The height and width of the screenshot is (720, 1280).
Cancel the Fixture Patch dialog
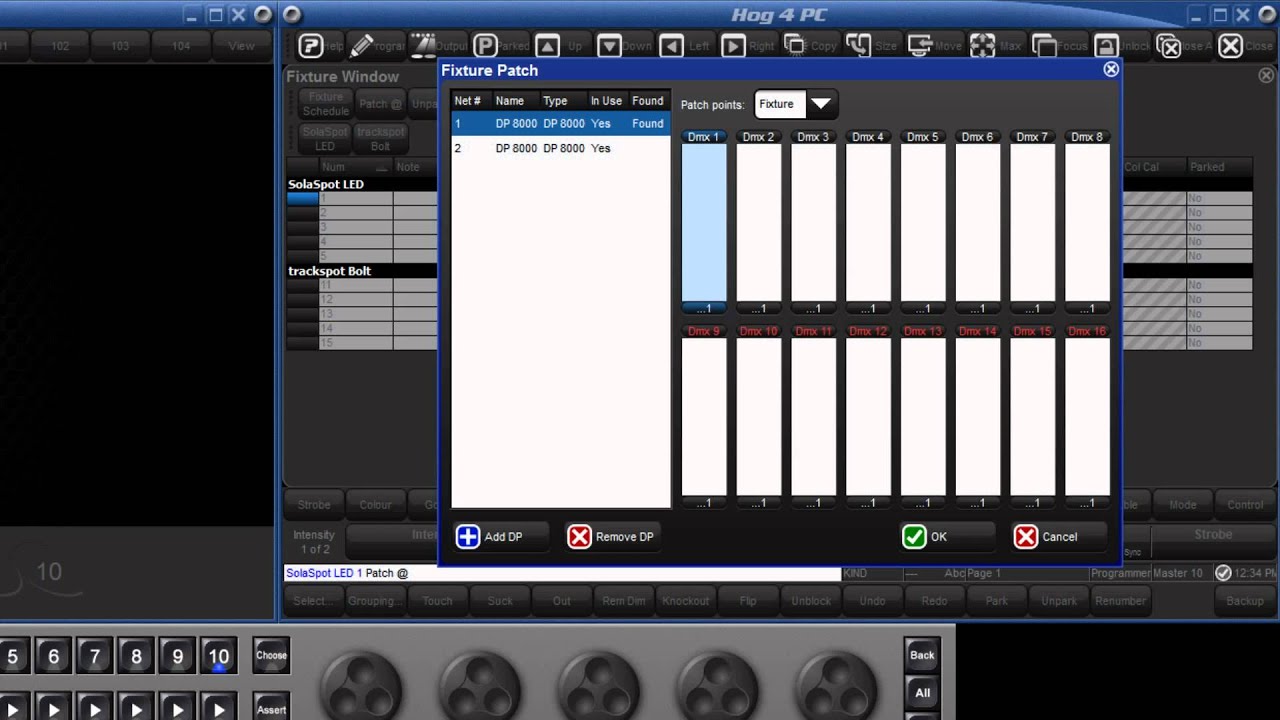(x=1058, y=537)
